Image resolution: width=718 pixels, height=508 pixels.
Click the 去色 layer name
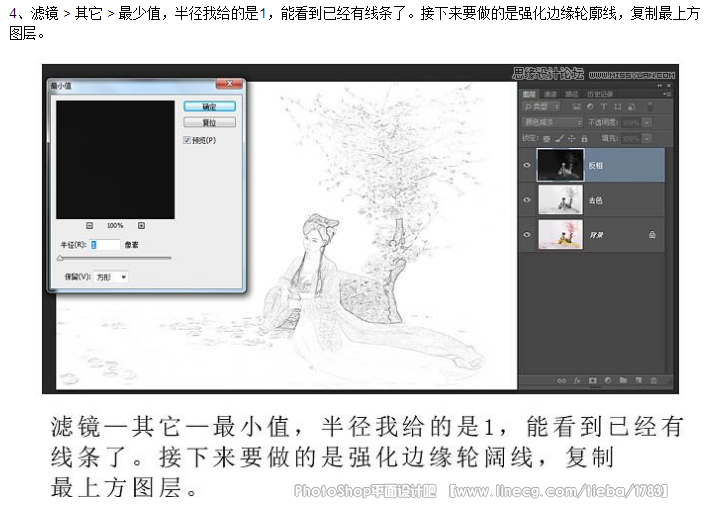tap(596, 200)
